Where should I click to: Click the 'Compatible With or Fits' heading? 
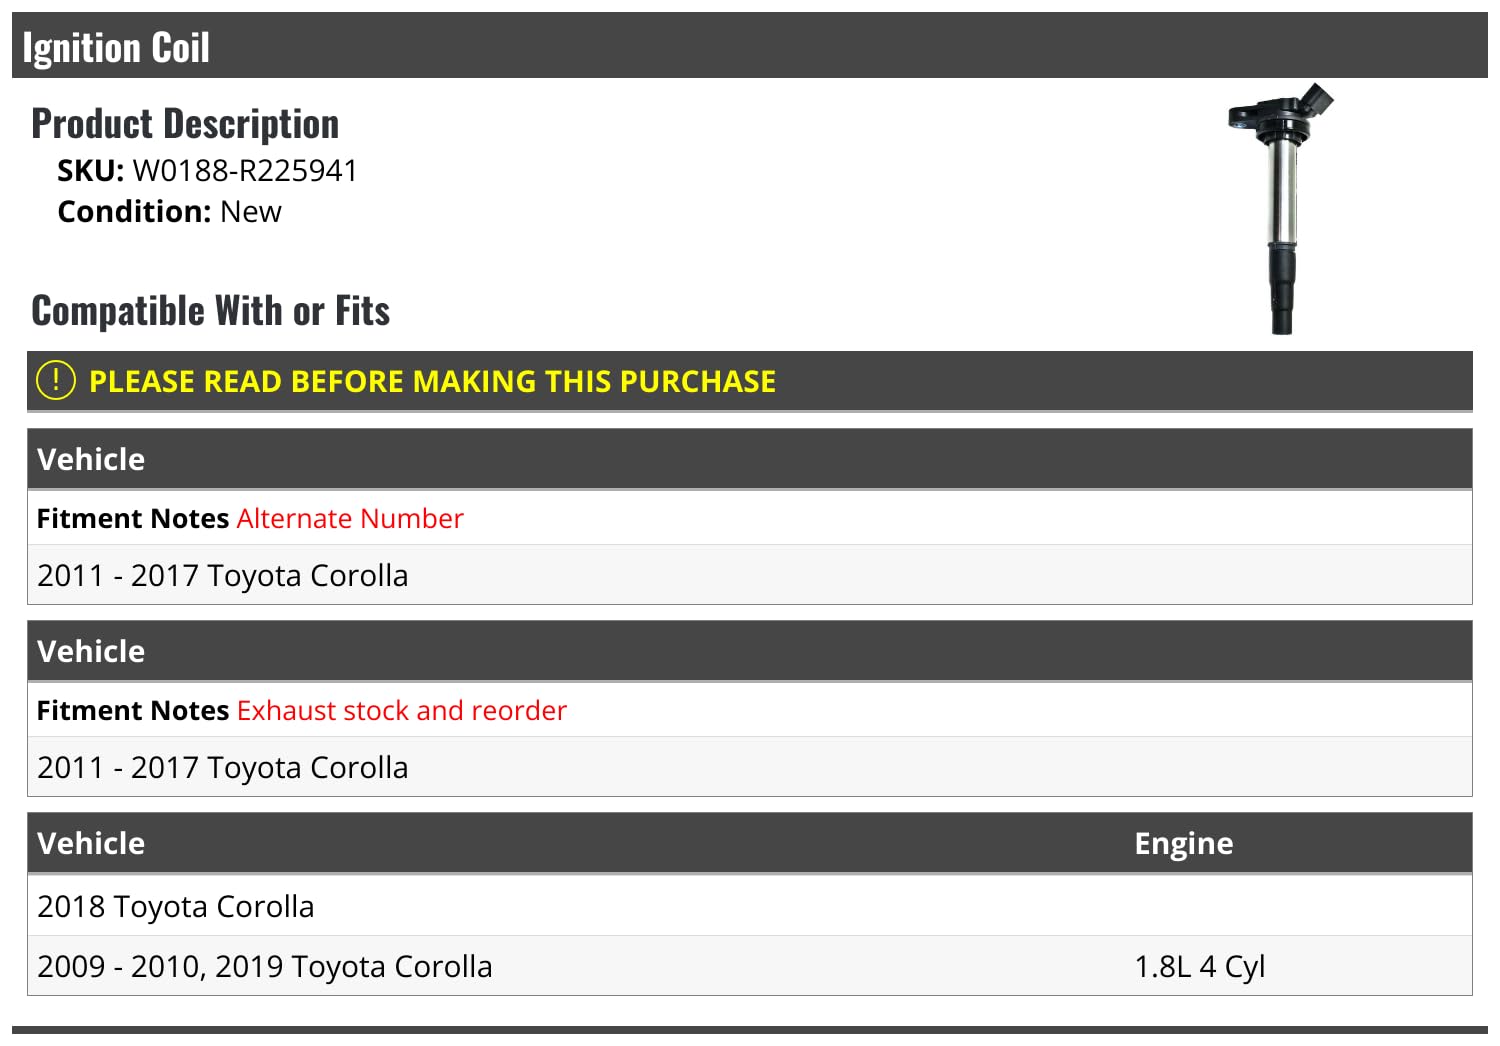click(x=210, y=311)
